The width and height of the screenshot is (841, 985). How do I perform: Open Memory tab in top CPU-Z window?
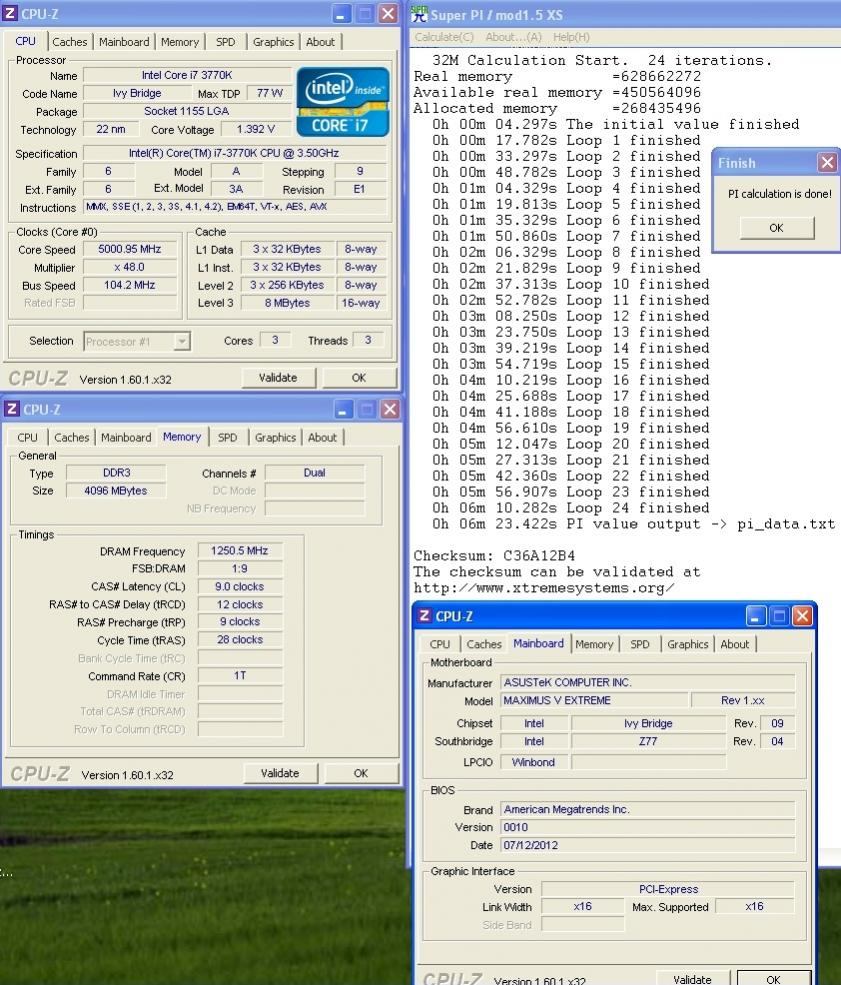click(x=180, y=42)
